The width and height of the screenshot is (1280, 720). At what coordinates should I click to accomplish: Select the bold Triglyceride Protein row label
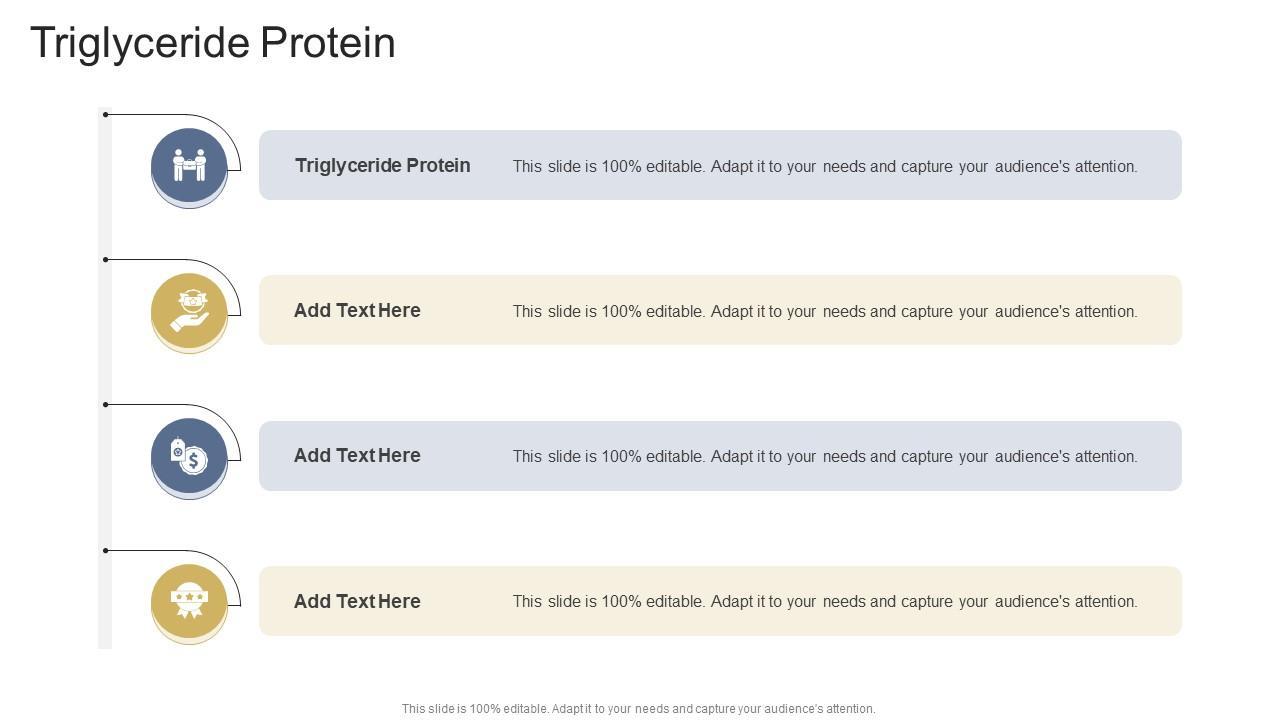(x=382, y=166)
